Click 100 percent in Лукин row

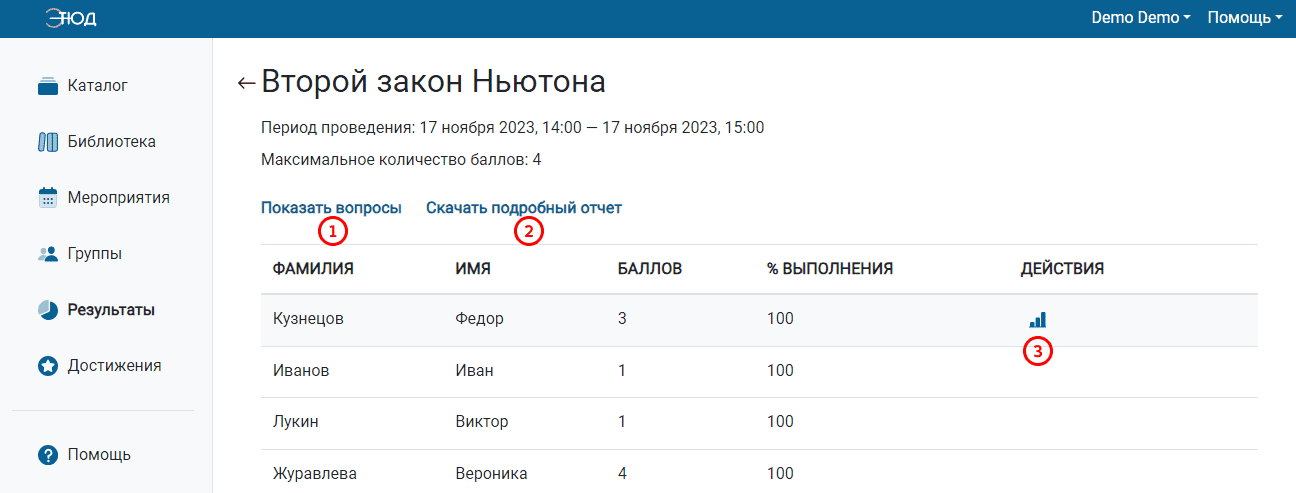tap(780, 422)
